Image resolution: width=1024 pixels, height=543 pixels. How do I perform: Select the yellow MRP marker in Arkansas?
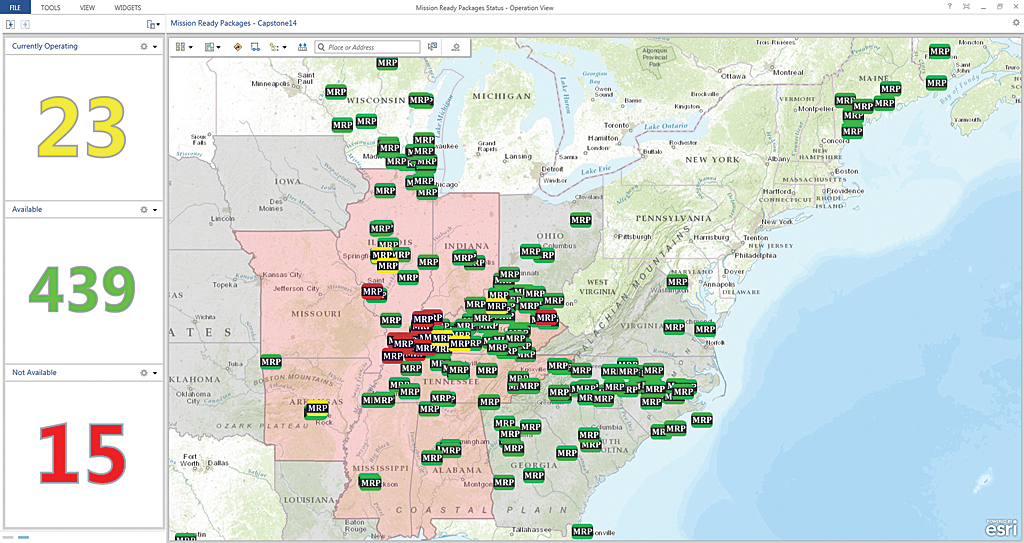[317, 410]
